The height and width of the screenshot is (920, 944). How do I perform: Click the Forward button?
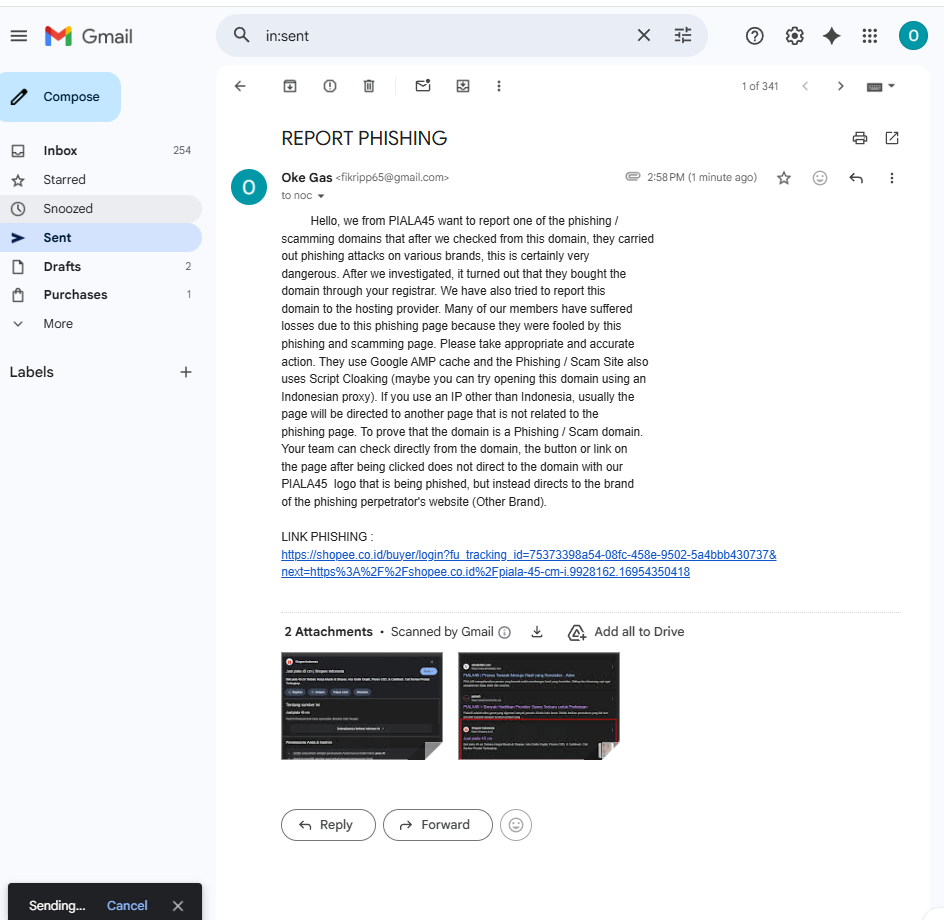point(438,825)
